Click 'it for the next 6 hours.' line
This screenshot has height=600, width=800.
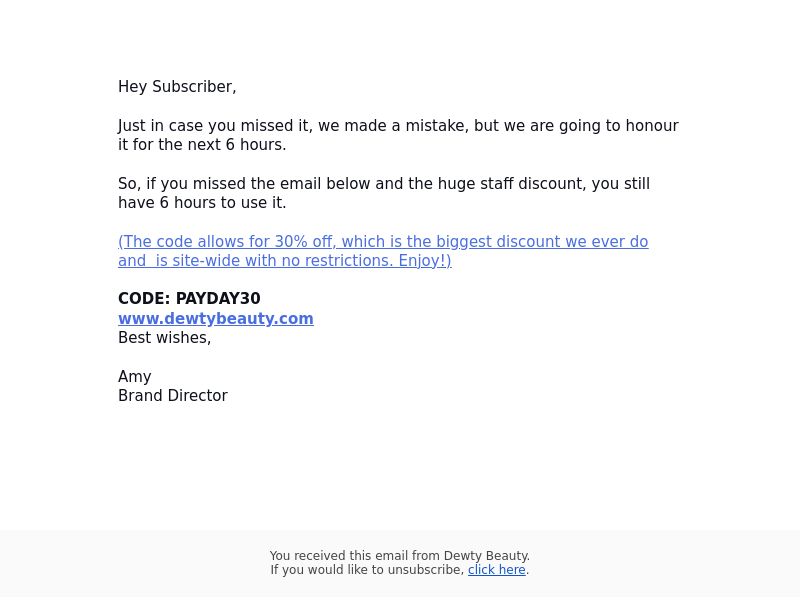click(202, 145)
